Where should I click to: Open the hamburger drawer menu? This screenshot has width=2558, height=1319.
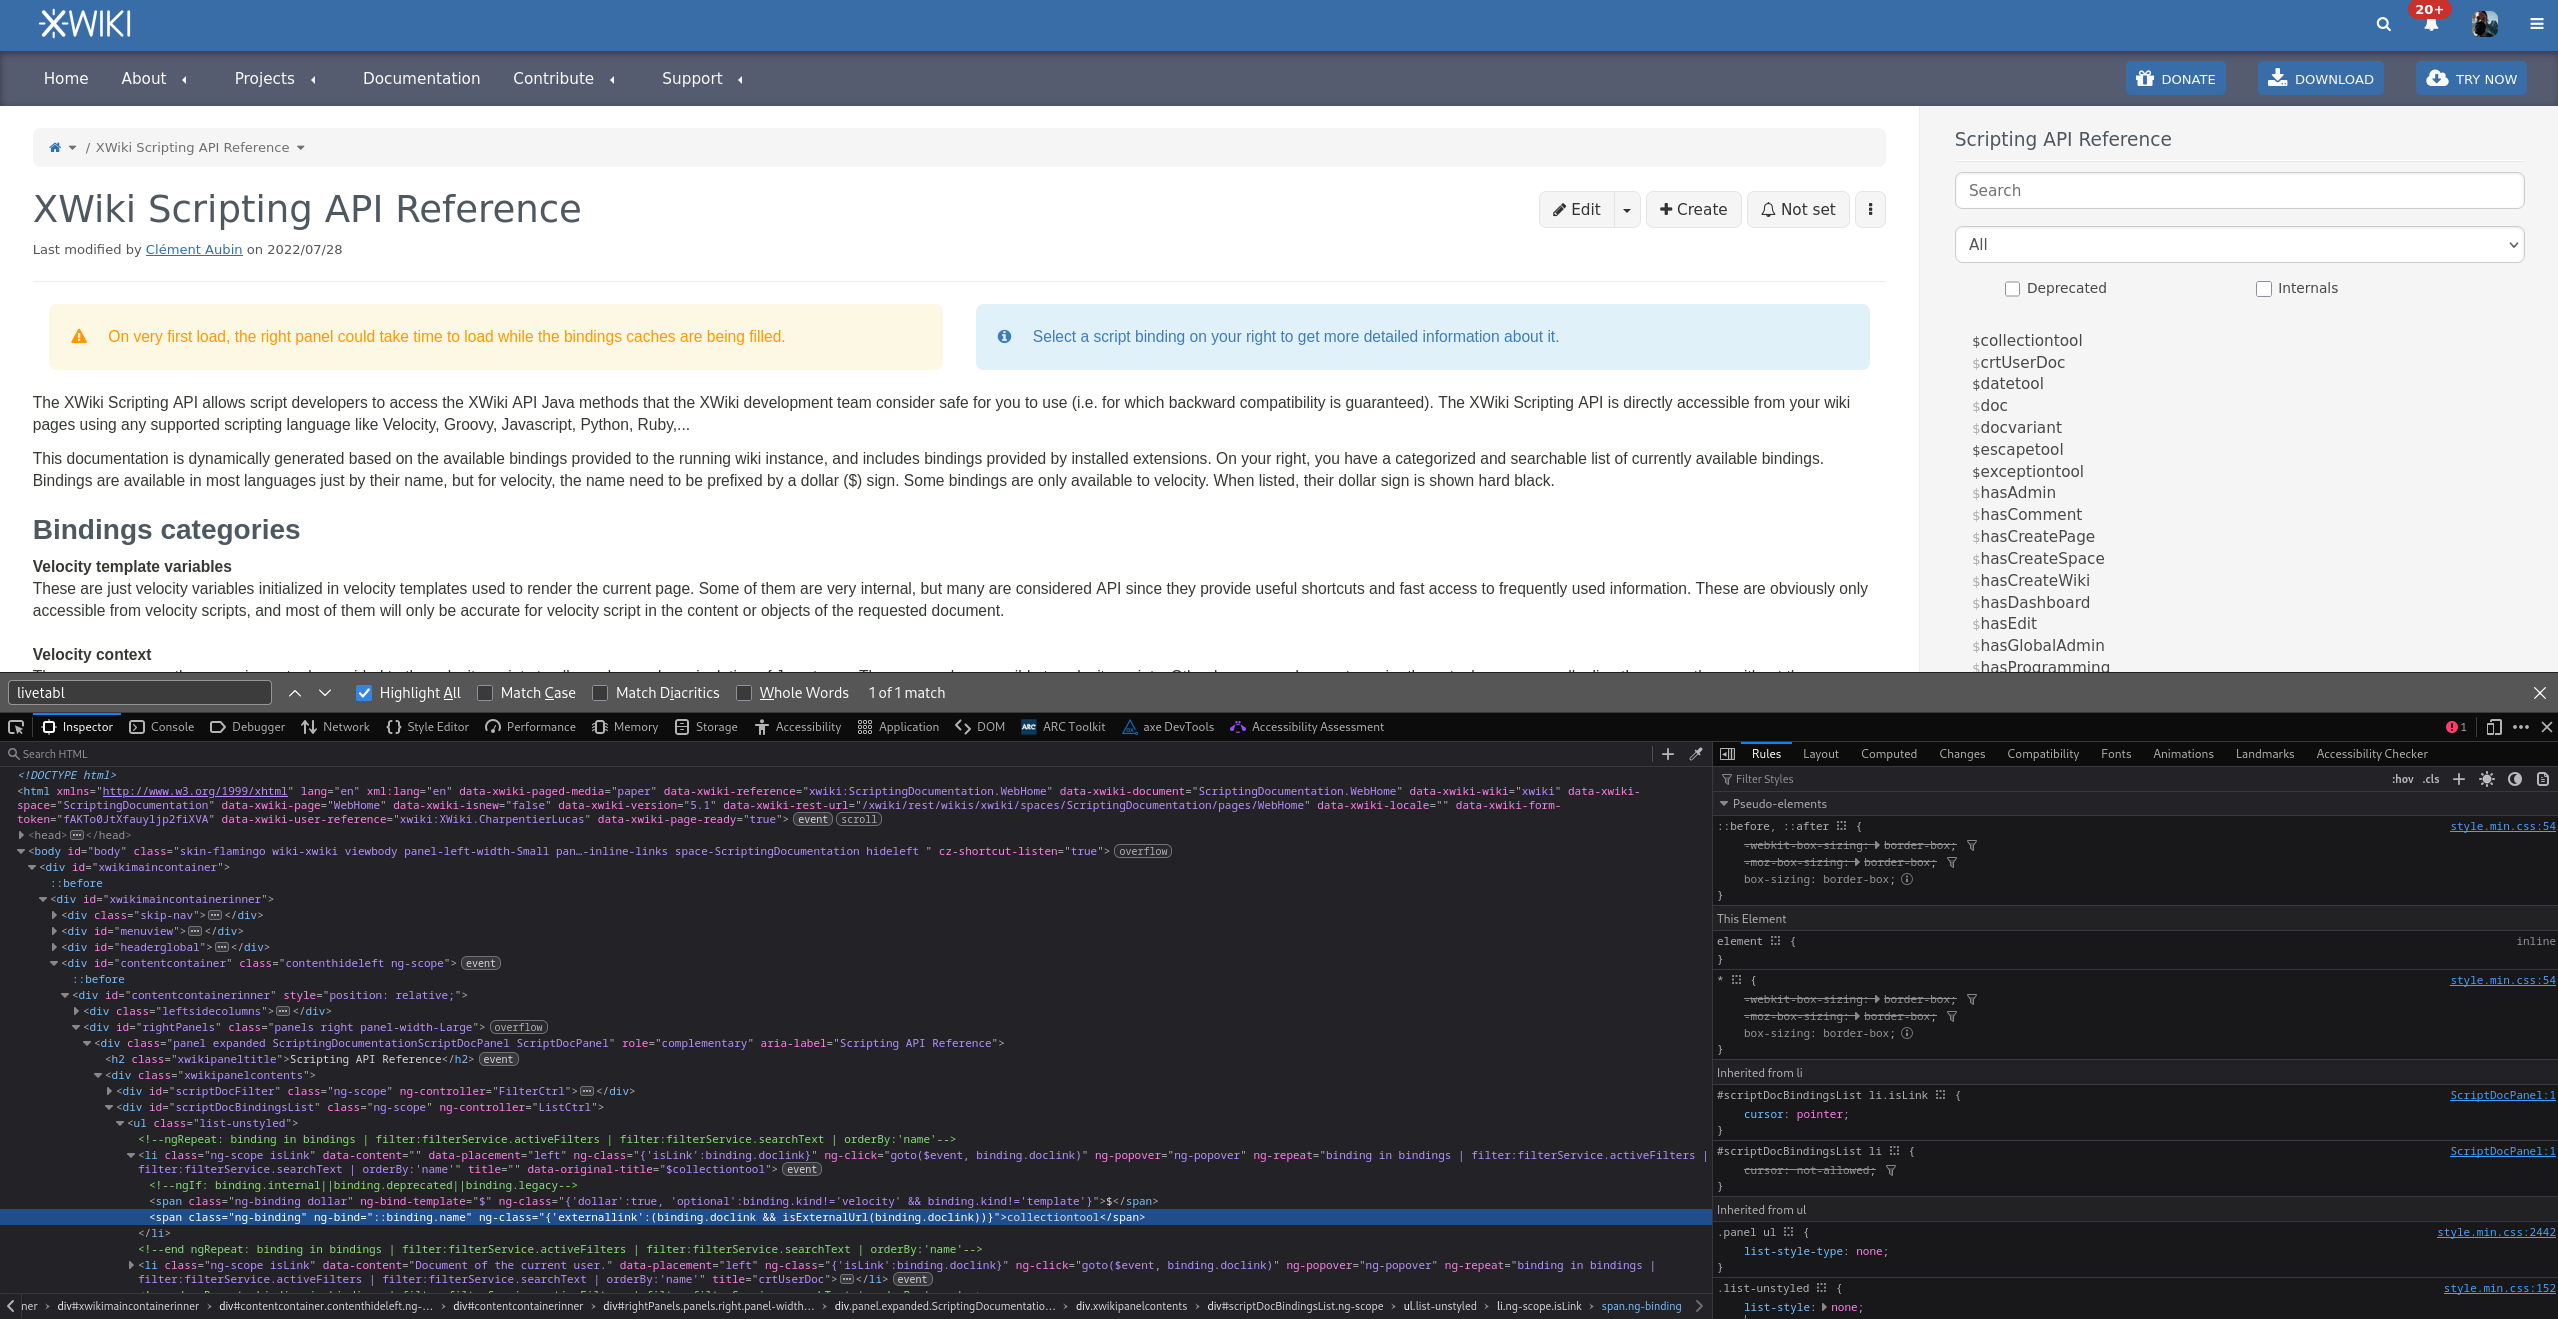[2537, 24]
